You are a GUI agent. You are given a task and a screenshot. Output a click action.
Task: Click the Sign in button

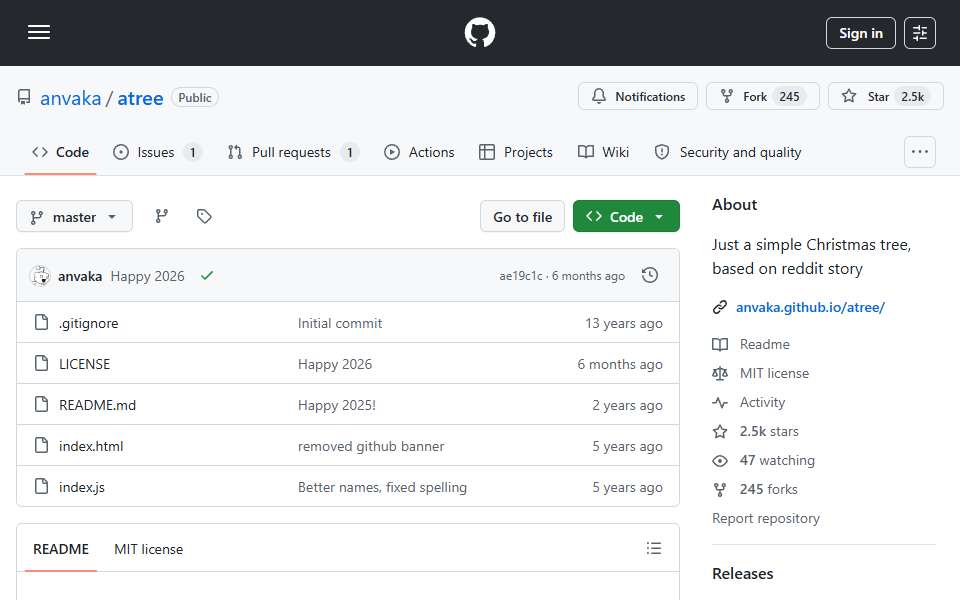[860, 33]
